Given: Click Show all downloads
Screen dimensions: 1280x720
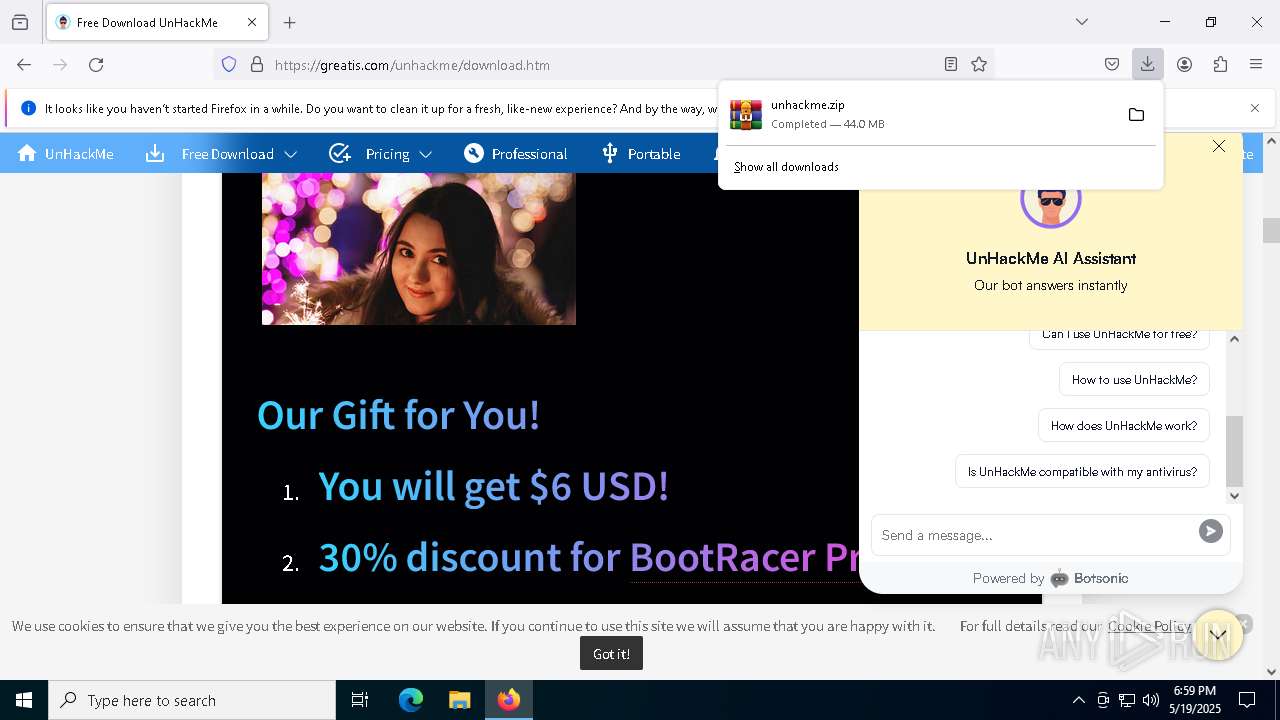Looking at the screenshot, I should (x=786, y=167).
